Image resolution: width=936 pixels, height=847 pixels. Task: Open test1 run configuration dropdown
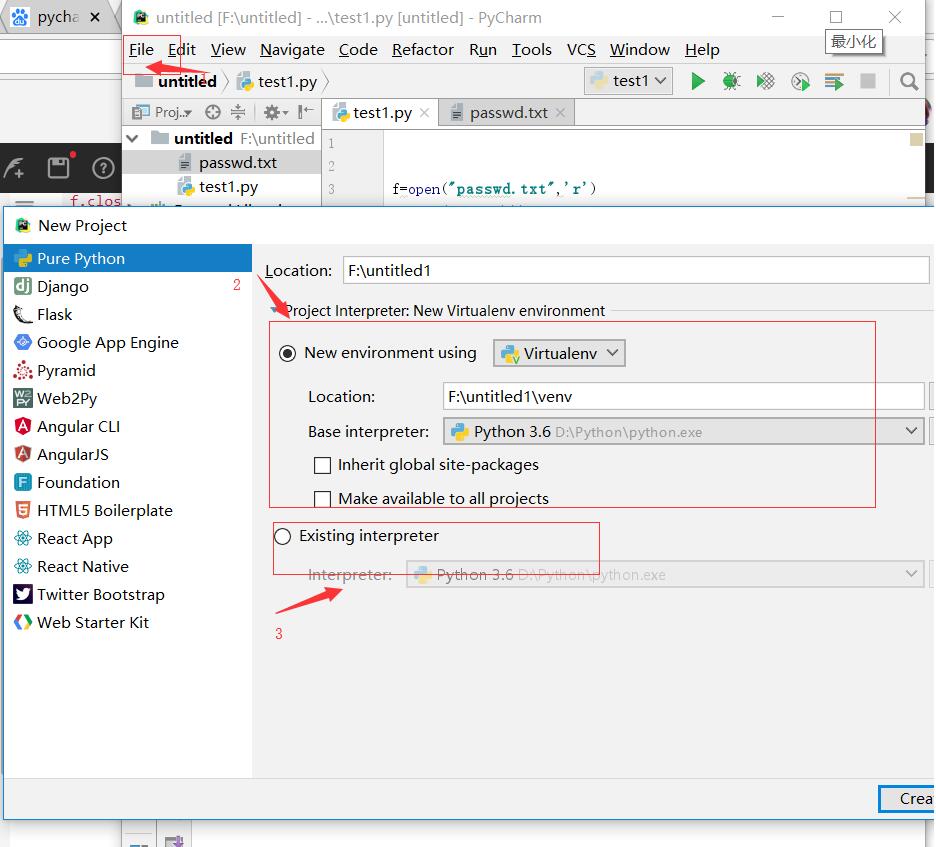[628, 81]
